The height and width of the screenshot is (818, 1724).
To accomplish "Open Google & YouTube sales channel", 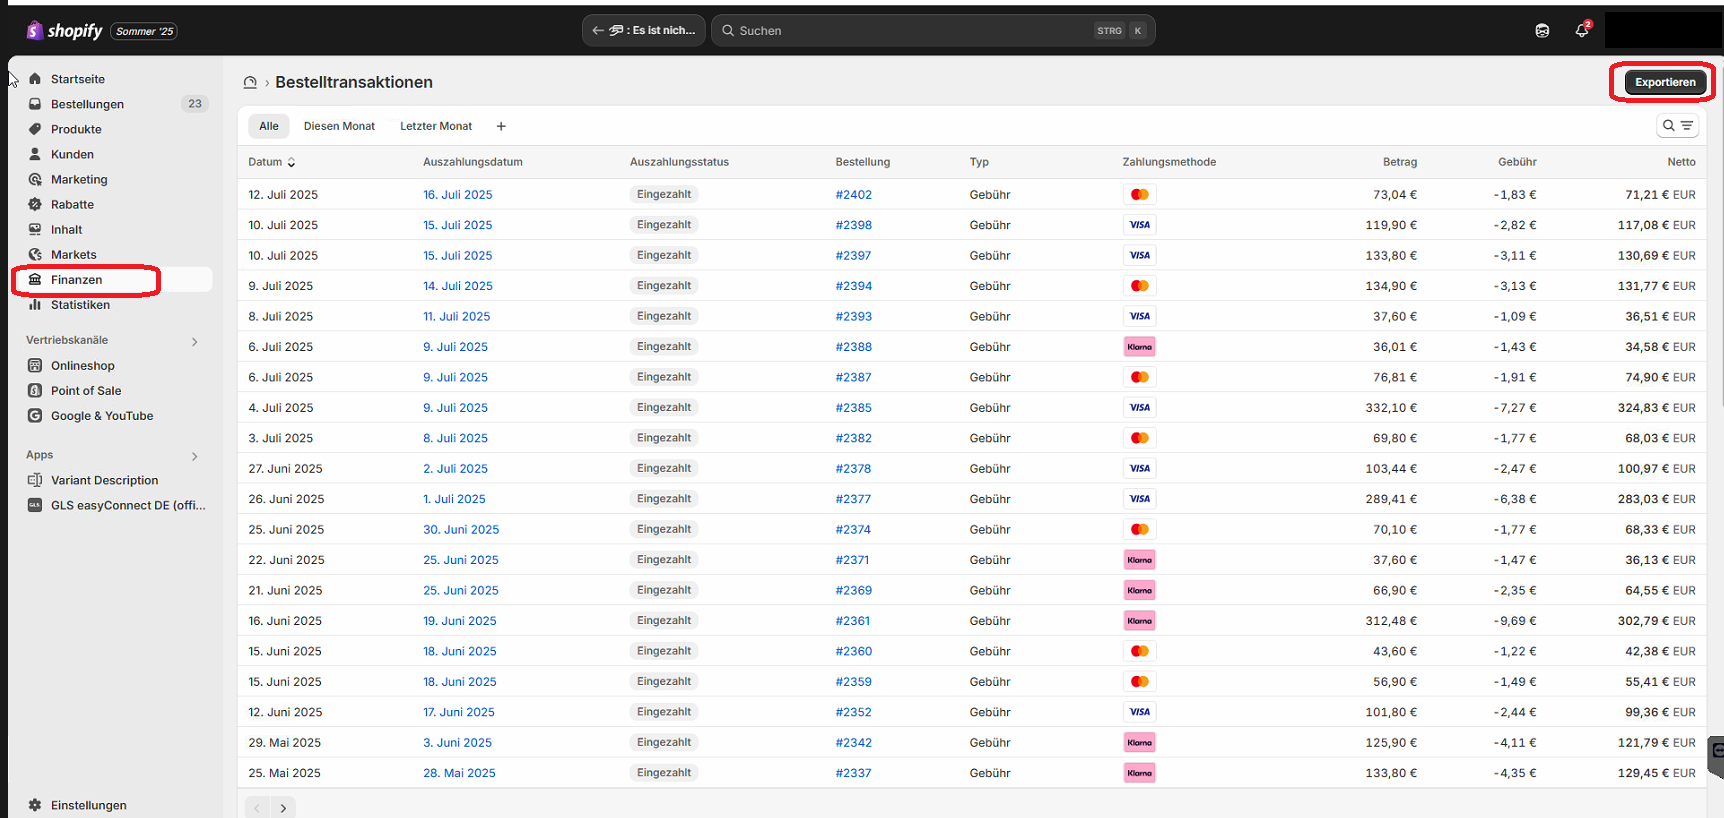I will point(101,416).
